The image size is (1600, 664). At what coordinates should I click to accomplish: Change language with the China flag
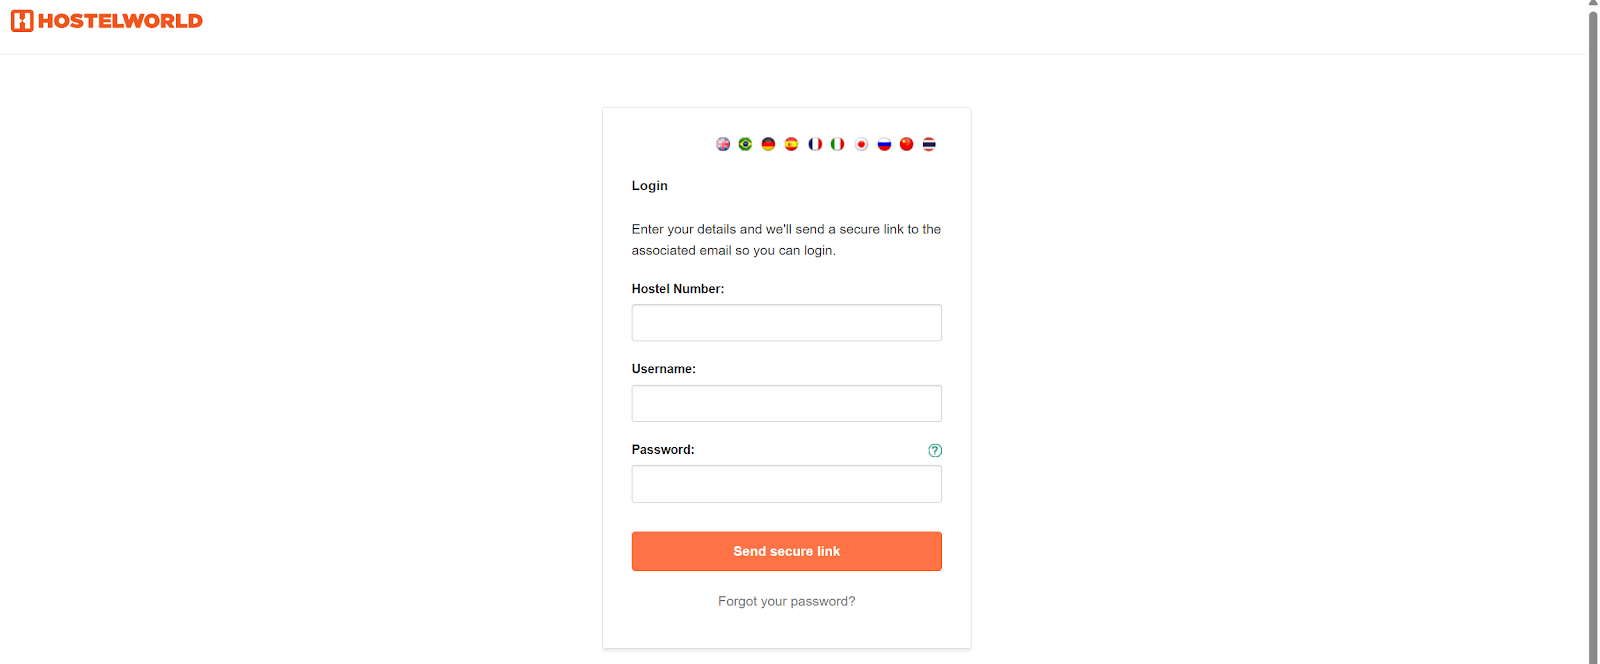(907, 144)
